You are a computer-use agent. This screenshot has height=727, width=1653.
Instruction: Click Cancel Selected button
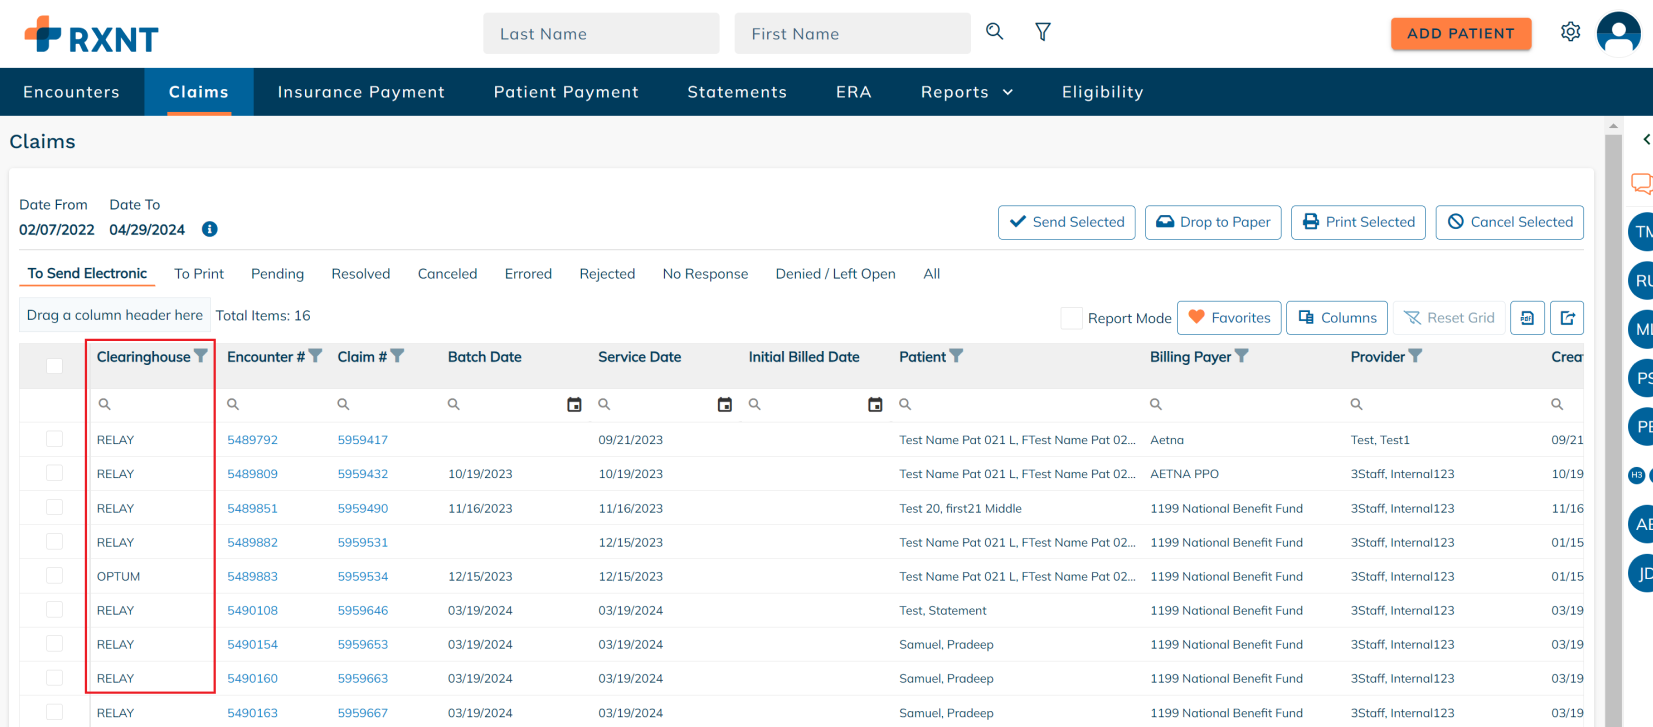pyautogui.click(x=1509, y=222)
